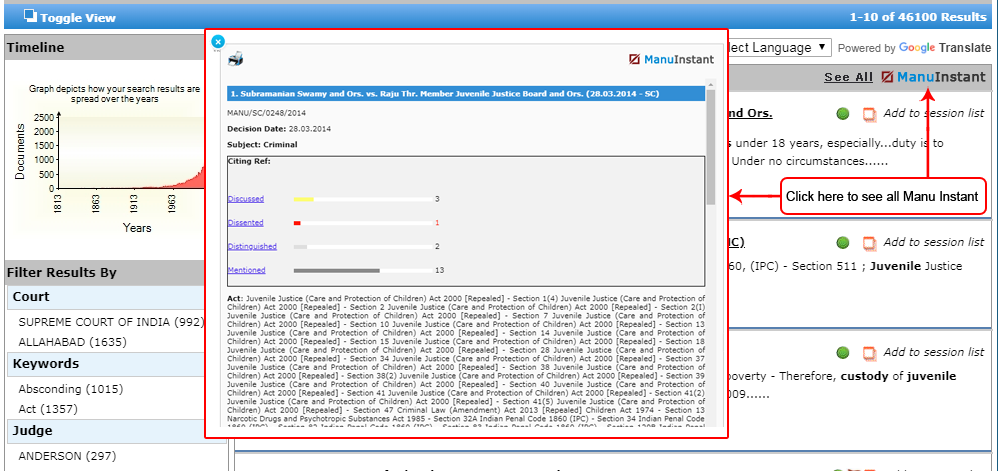Close the Manu Instant popup
The width and height of the screenshot is (998, 471).
point(218,42)
